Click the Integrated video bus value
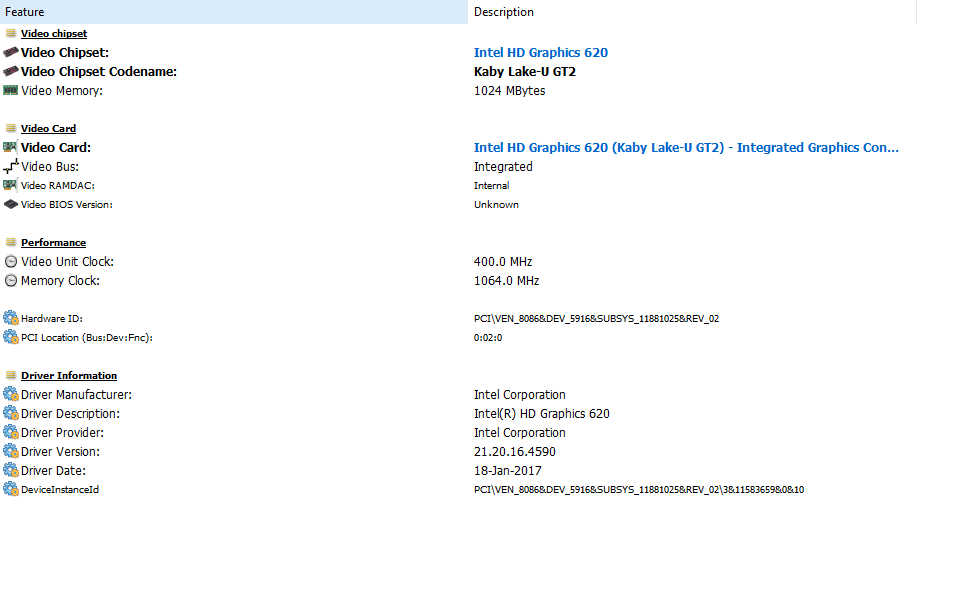 [x=503, y=167]
